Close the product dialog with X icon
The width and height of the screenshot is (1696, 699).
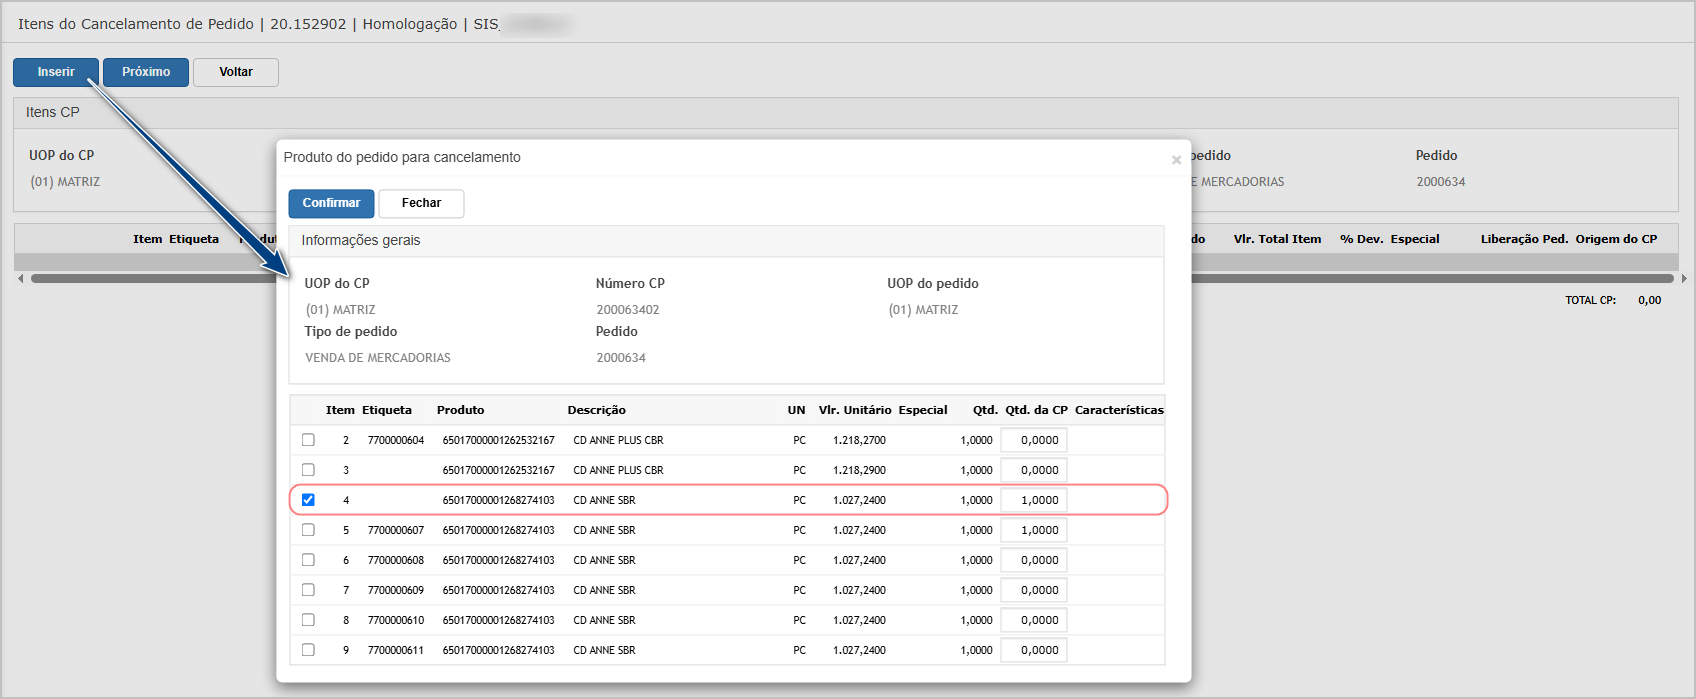pos(1176,160)
